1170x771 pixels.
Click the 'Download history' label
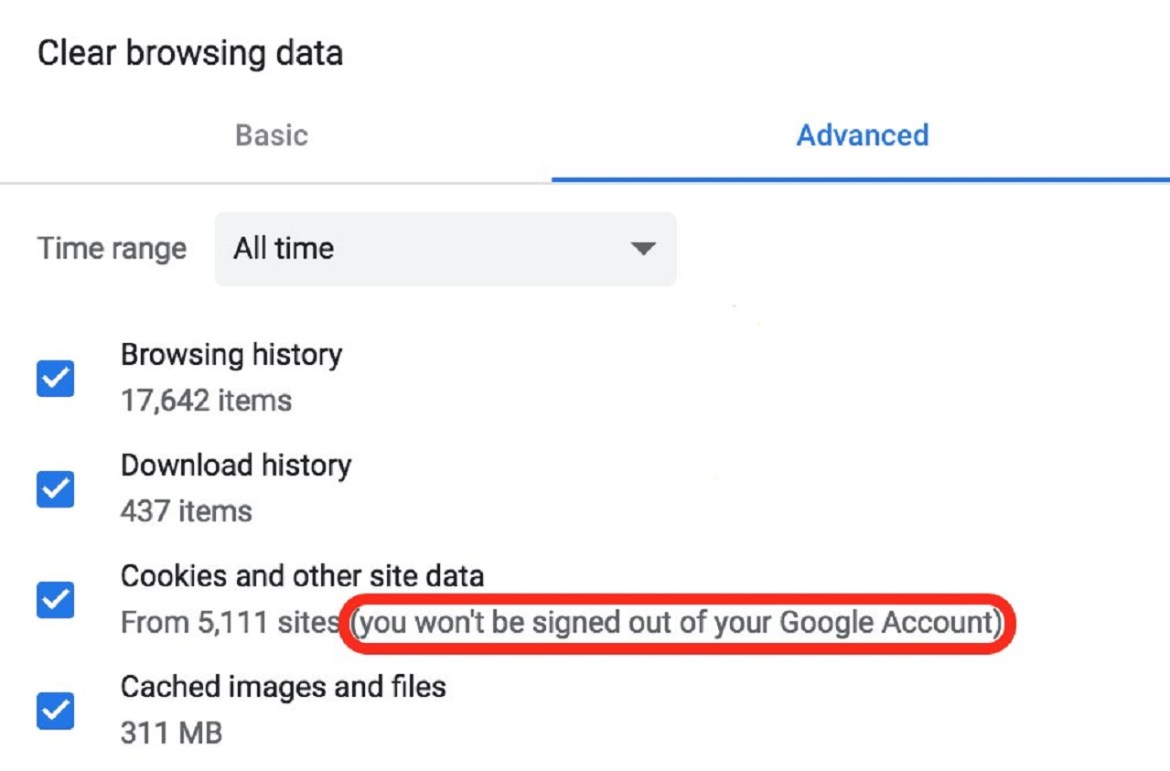point(236,466)
